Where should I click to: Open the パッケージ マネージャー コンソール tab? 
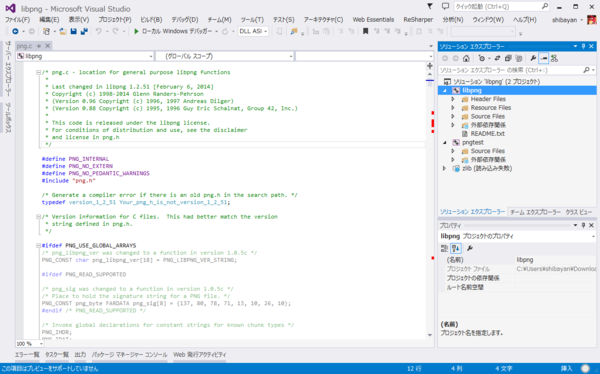point(129,355)
